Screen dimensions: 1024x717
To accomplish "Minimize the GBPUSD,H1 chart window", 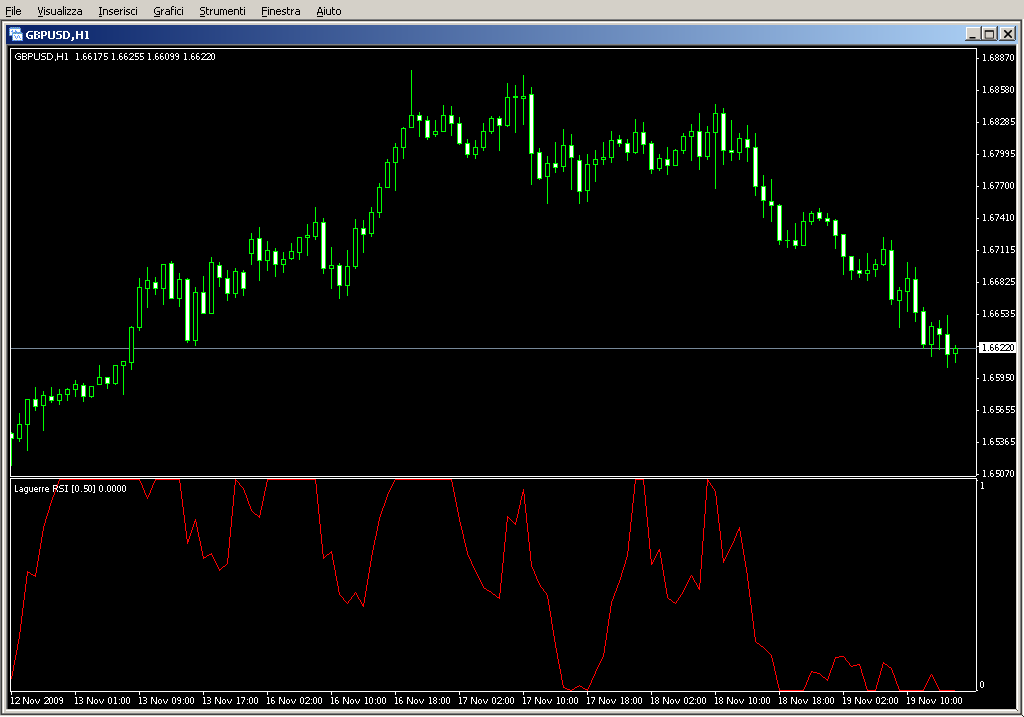I will click(x=972, y=34).
